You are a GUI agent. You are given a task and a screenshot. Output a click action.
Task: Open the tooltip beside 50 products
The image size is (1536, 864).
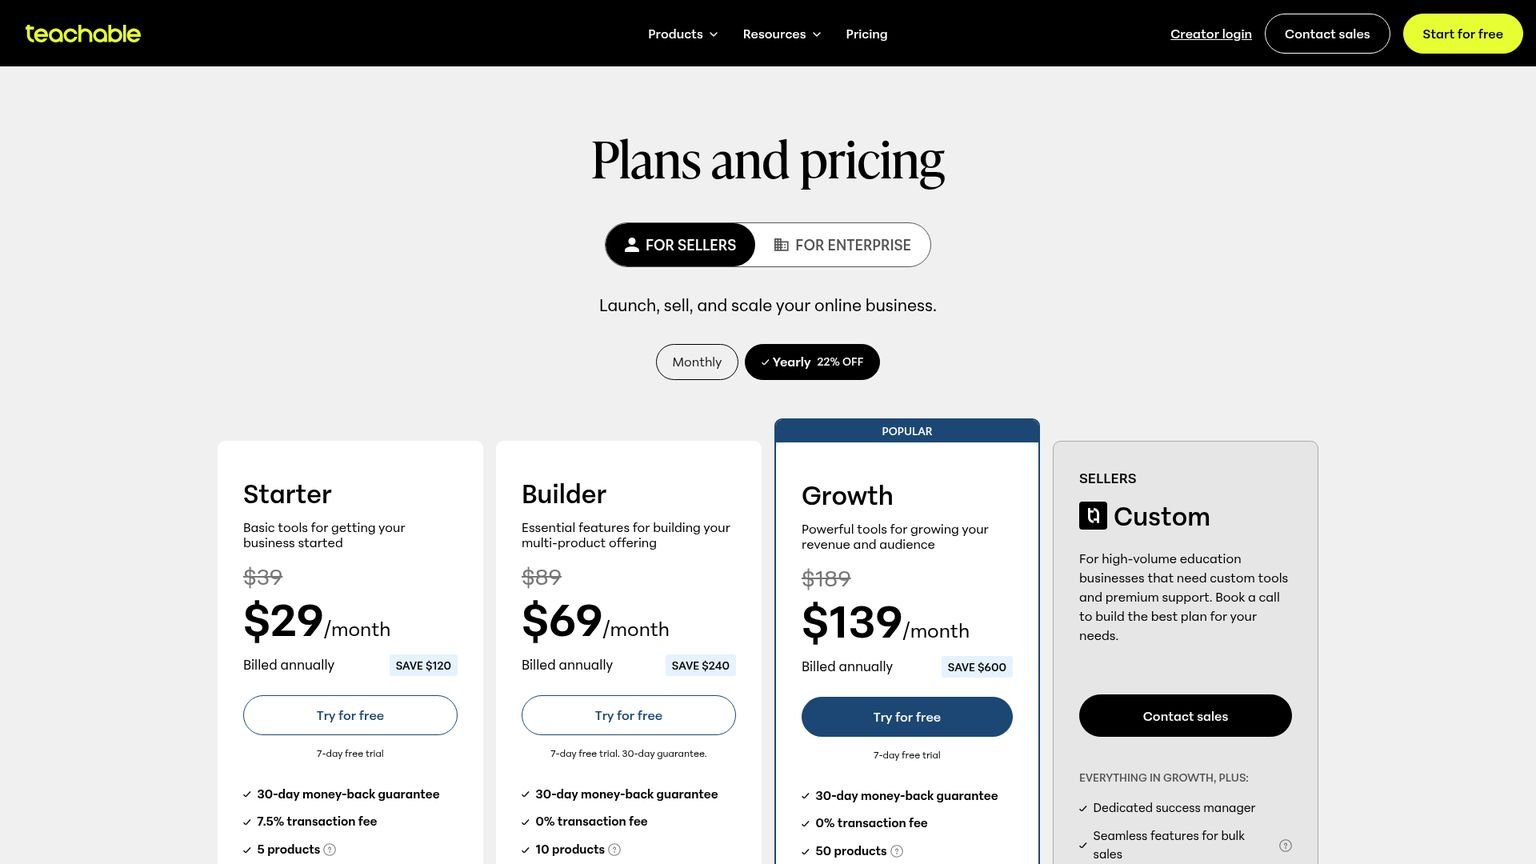pyautogui.click(x=898, y=851)
